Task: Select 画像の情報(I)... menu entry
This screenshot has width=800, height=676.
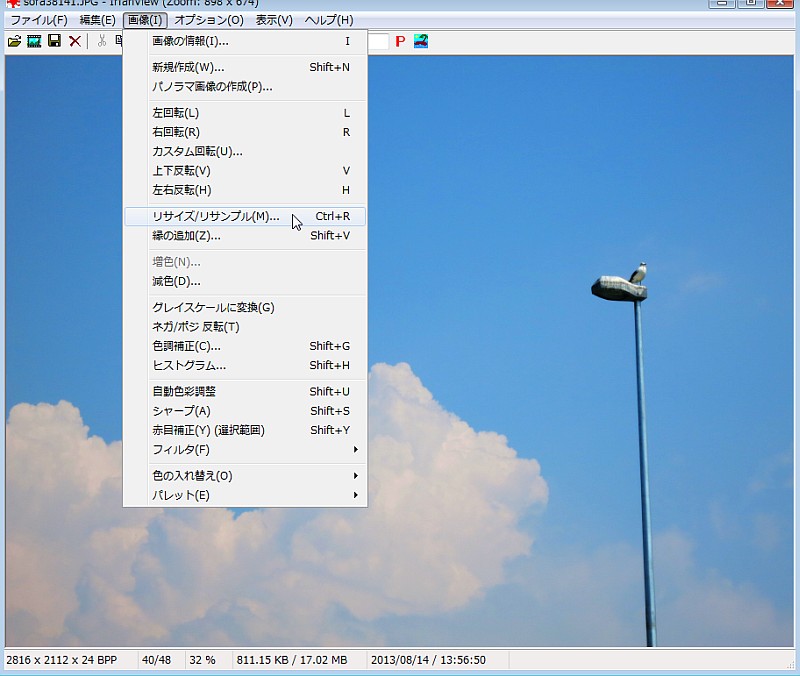Action: click(x=245, y=41)
